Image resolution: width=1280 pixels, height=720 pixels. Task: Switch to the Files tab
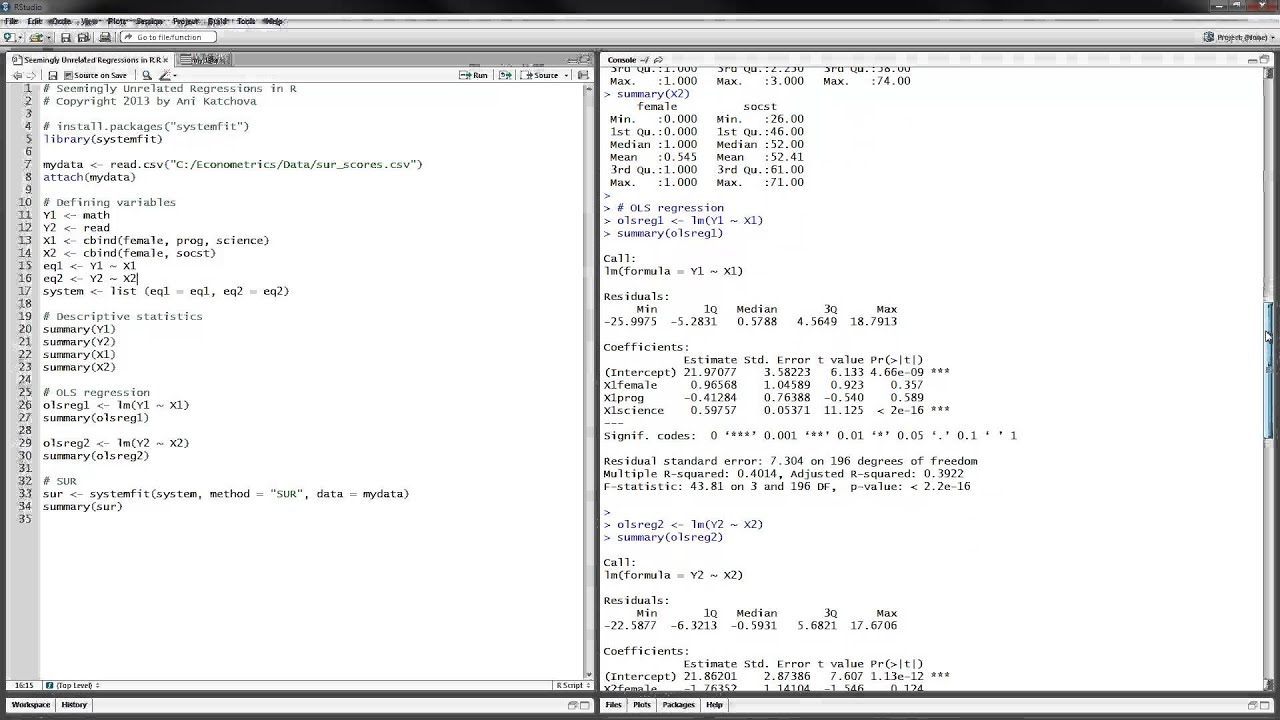[613, 705]
